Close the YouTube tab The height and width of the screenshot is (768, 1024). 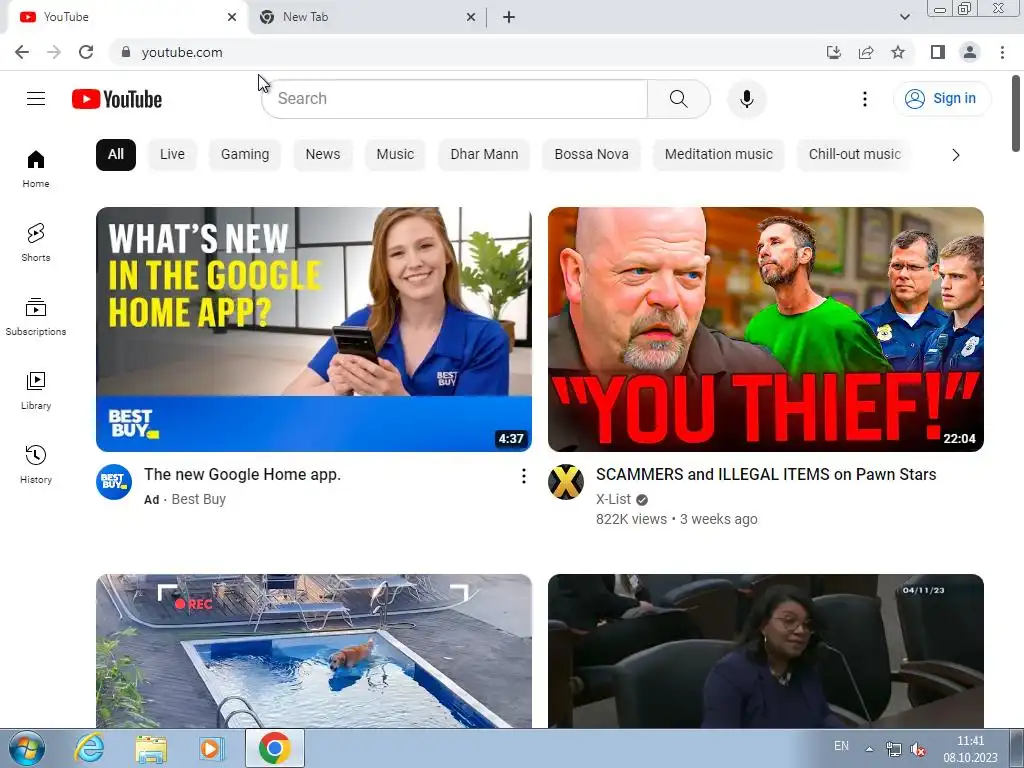click(232, 17)
